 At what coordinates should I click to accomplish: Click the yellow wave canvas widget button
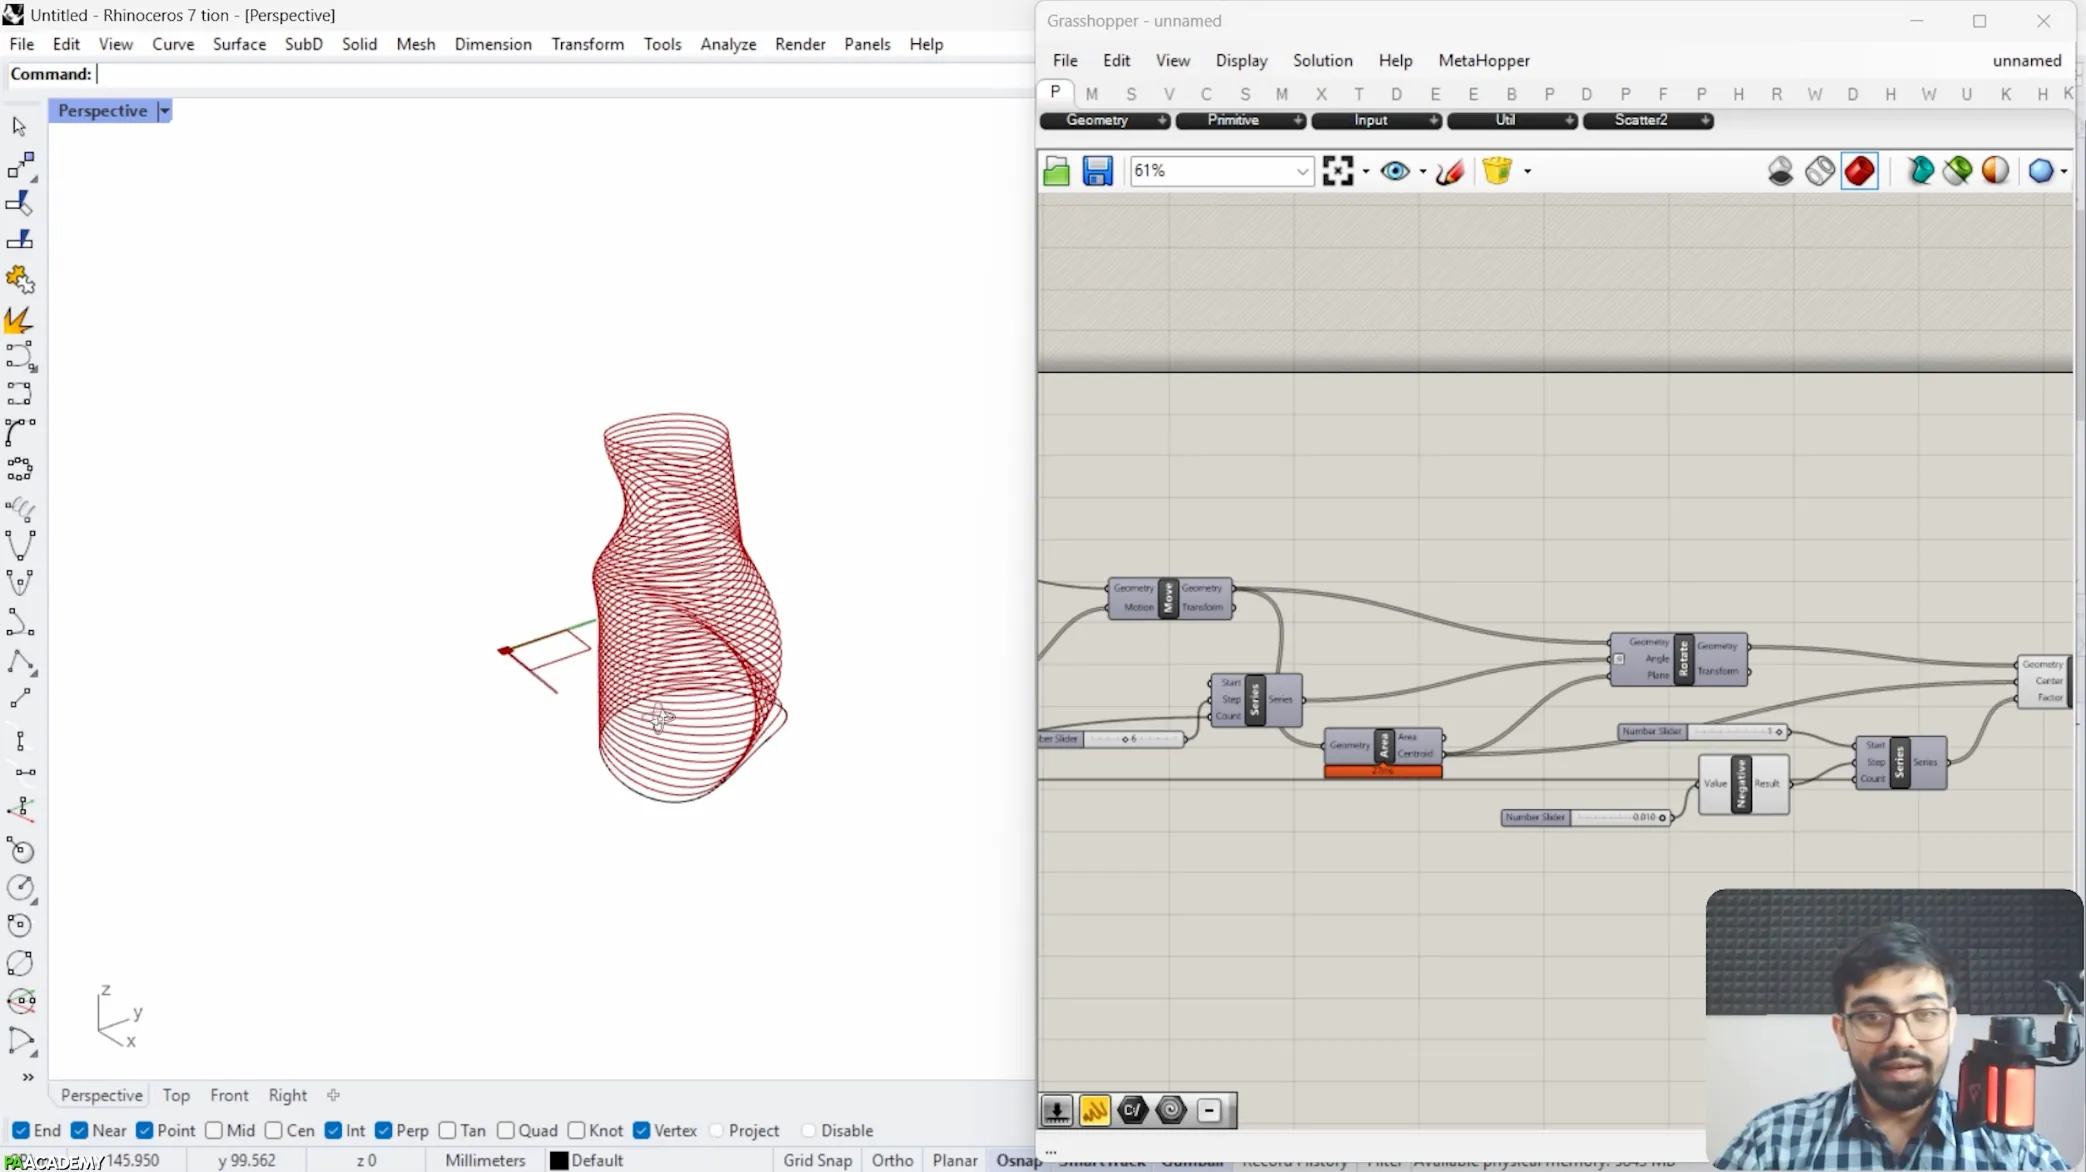(1094, 1110)
